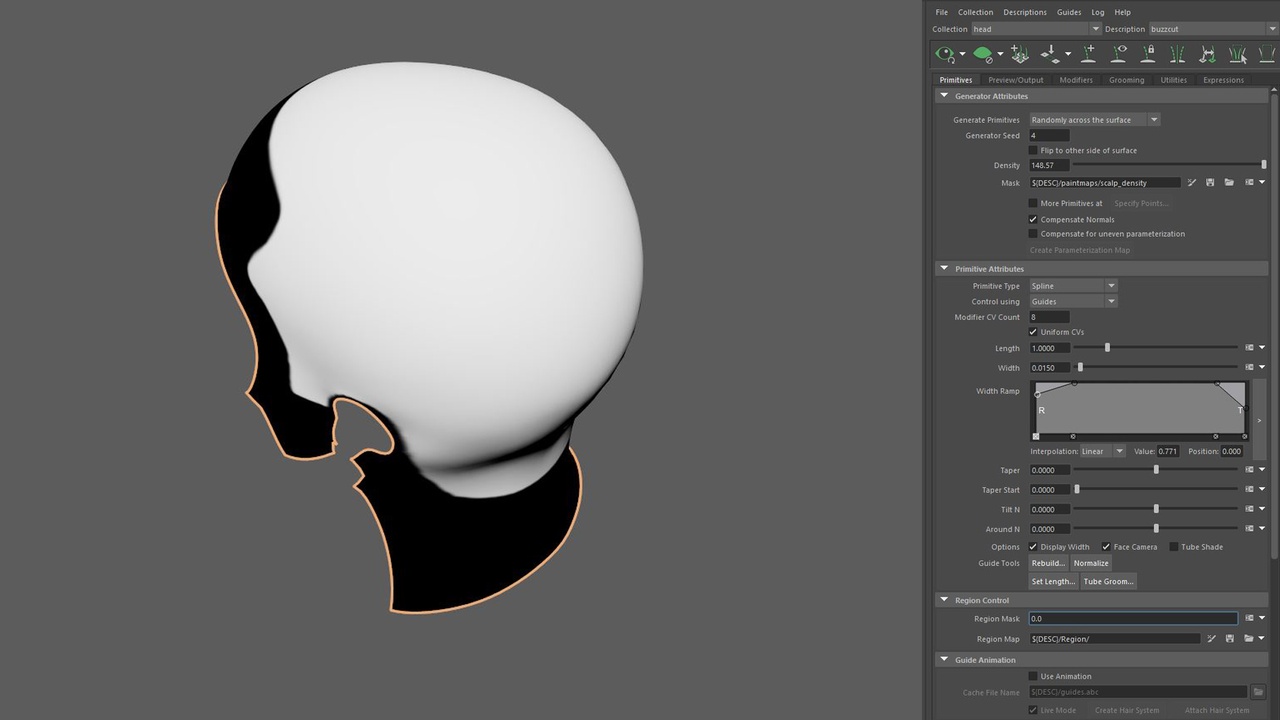Uncheck Compensate Normals checkbox

coord(1033,219)
